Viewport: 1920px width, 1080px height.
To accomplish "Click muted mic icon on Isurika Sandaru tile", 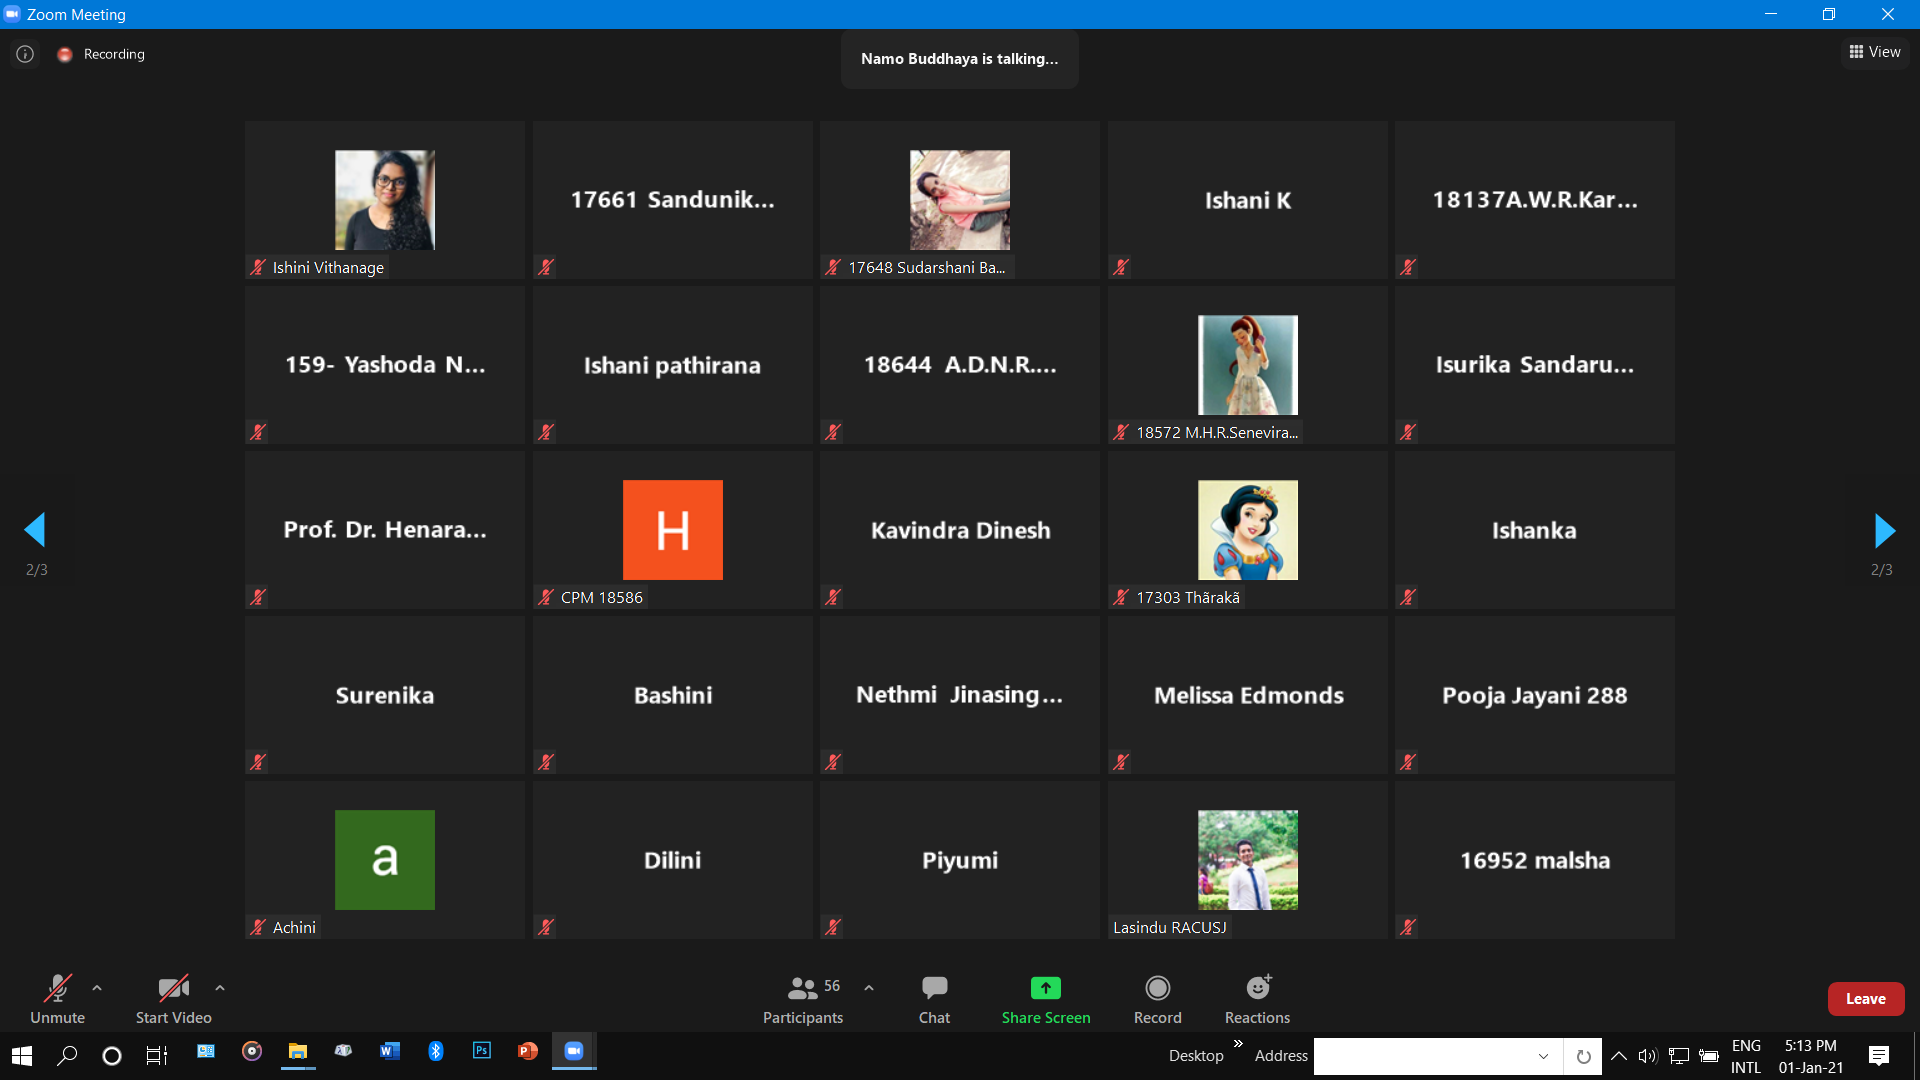I will point(1408,432).
